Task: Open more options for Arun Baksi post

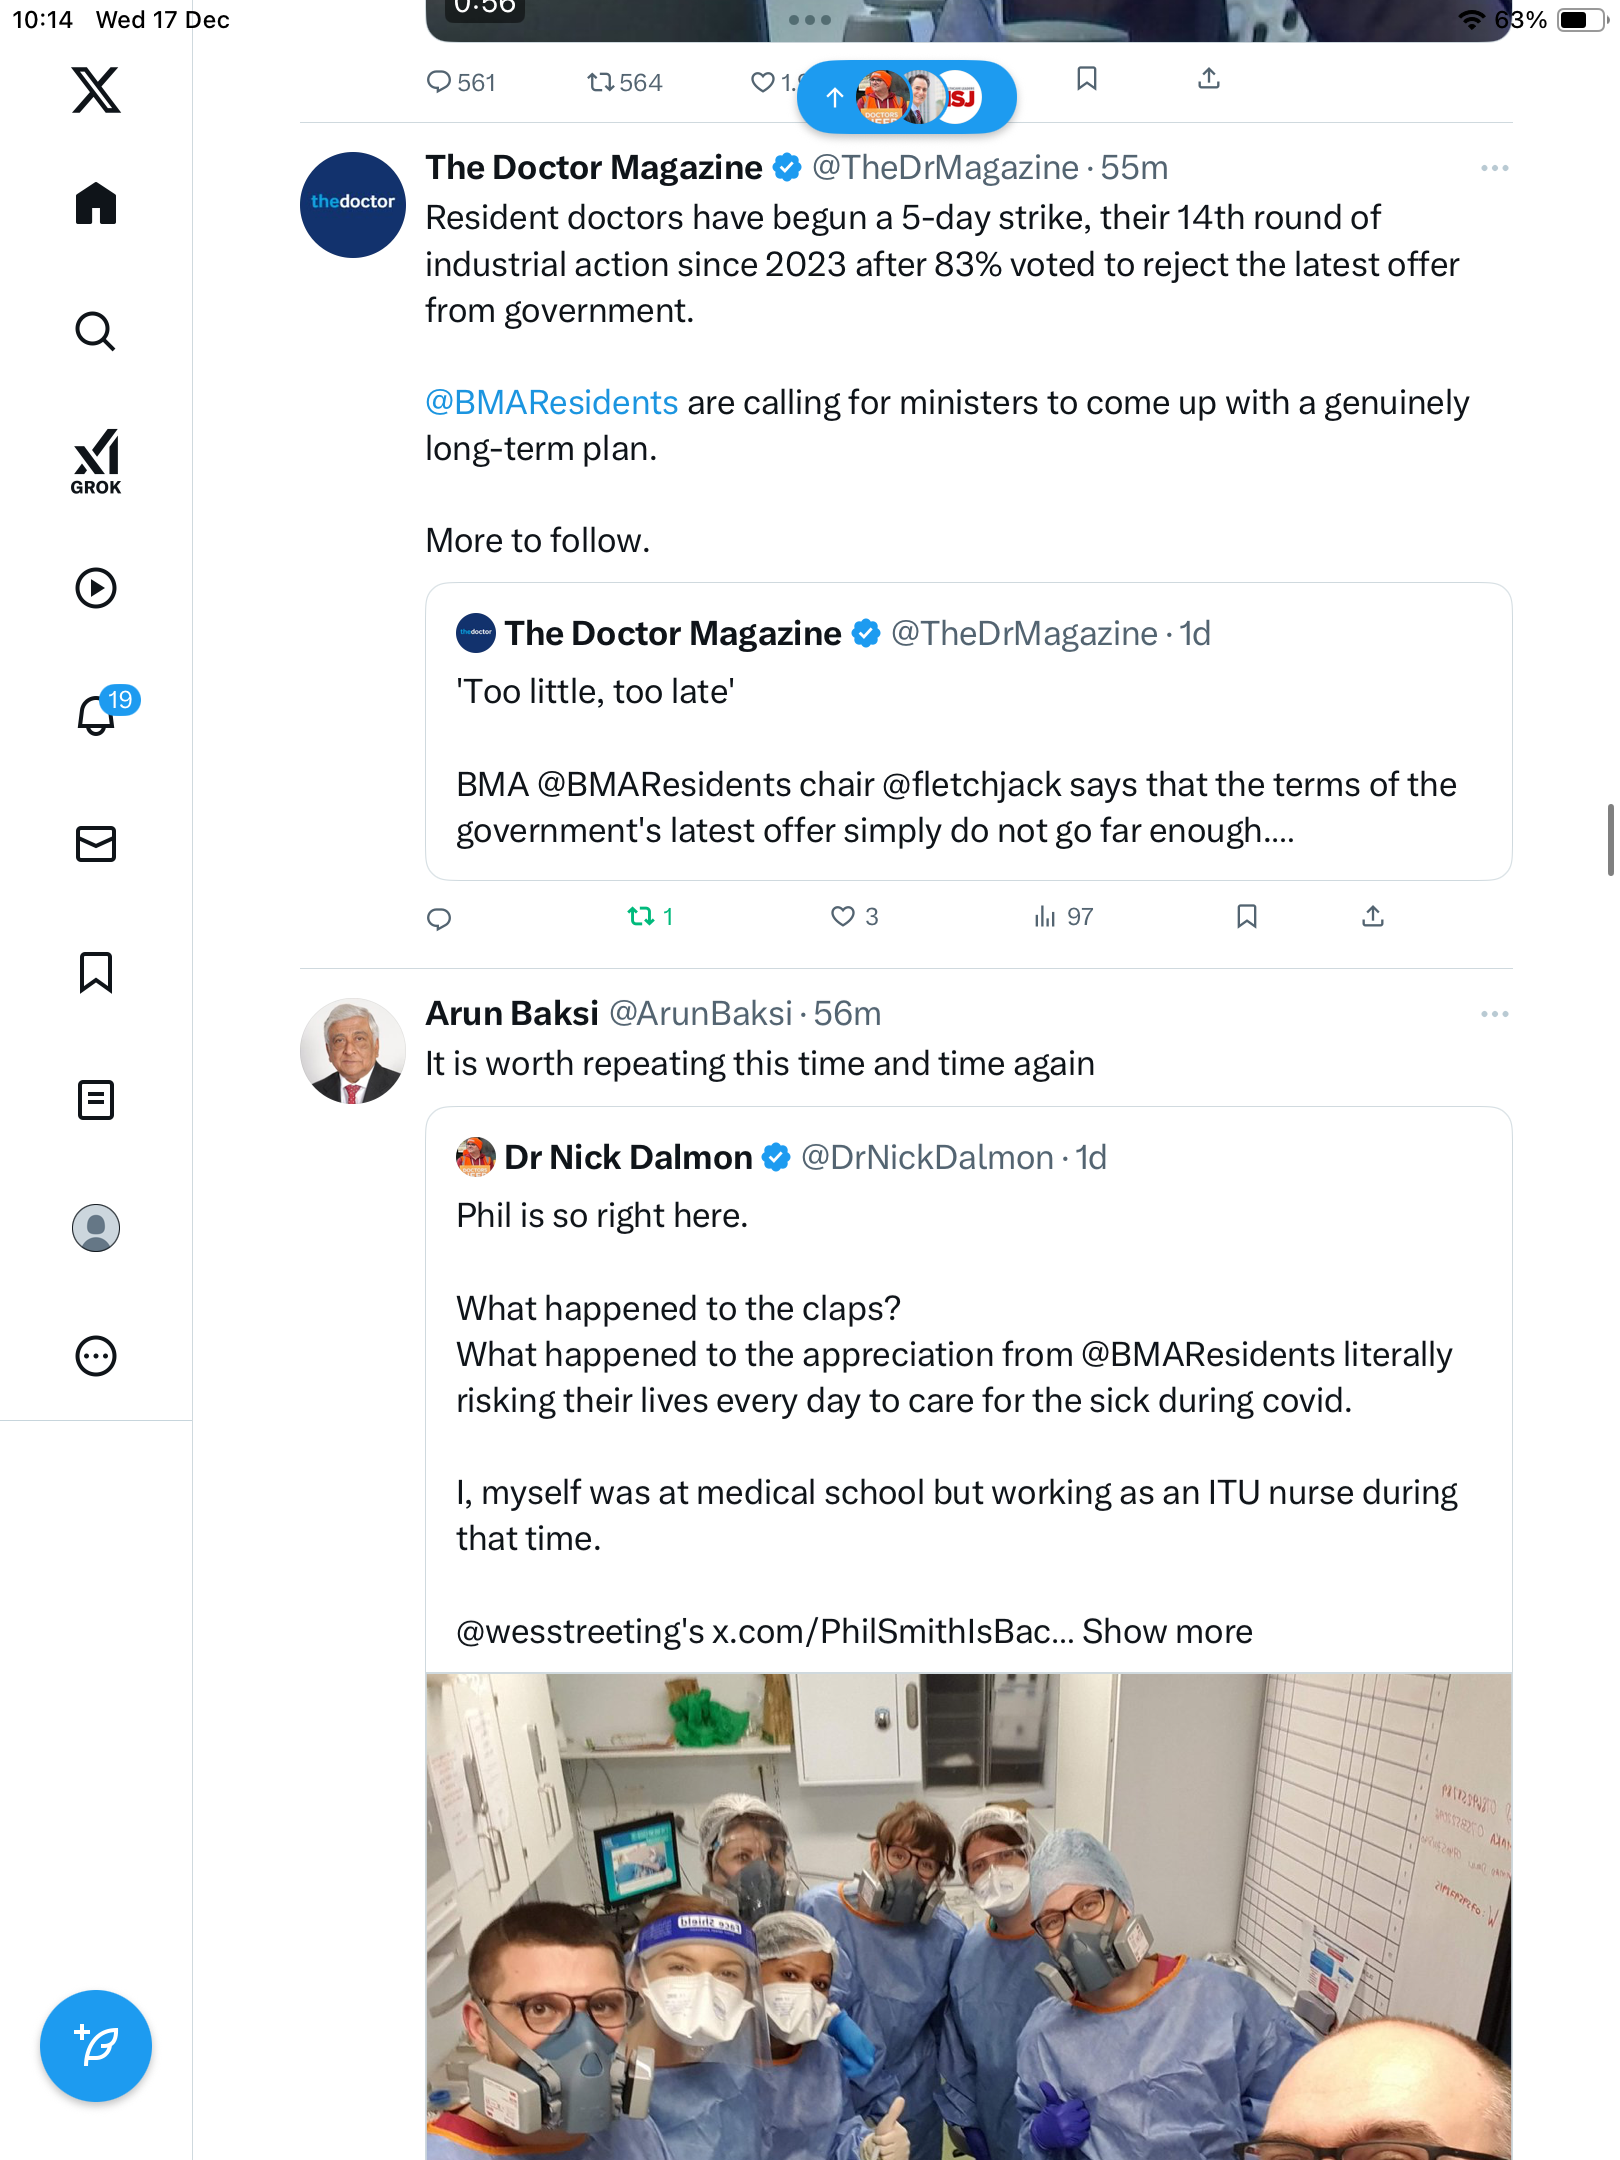Action: pyautogui.click(x=1494, y=1014)
